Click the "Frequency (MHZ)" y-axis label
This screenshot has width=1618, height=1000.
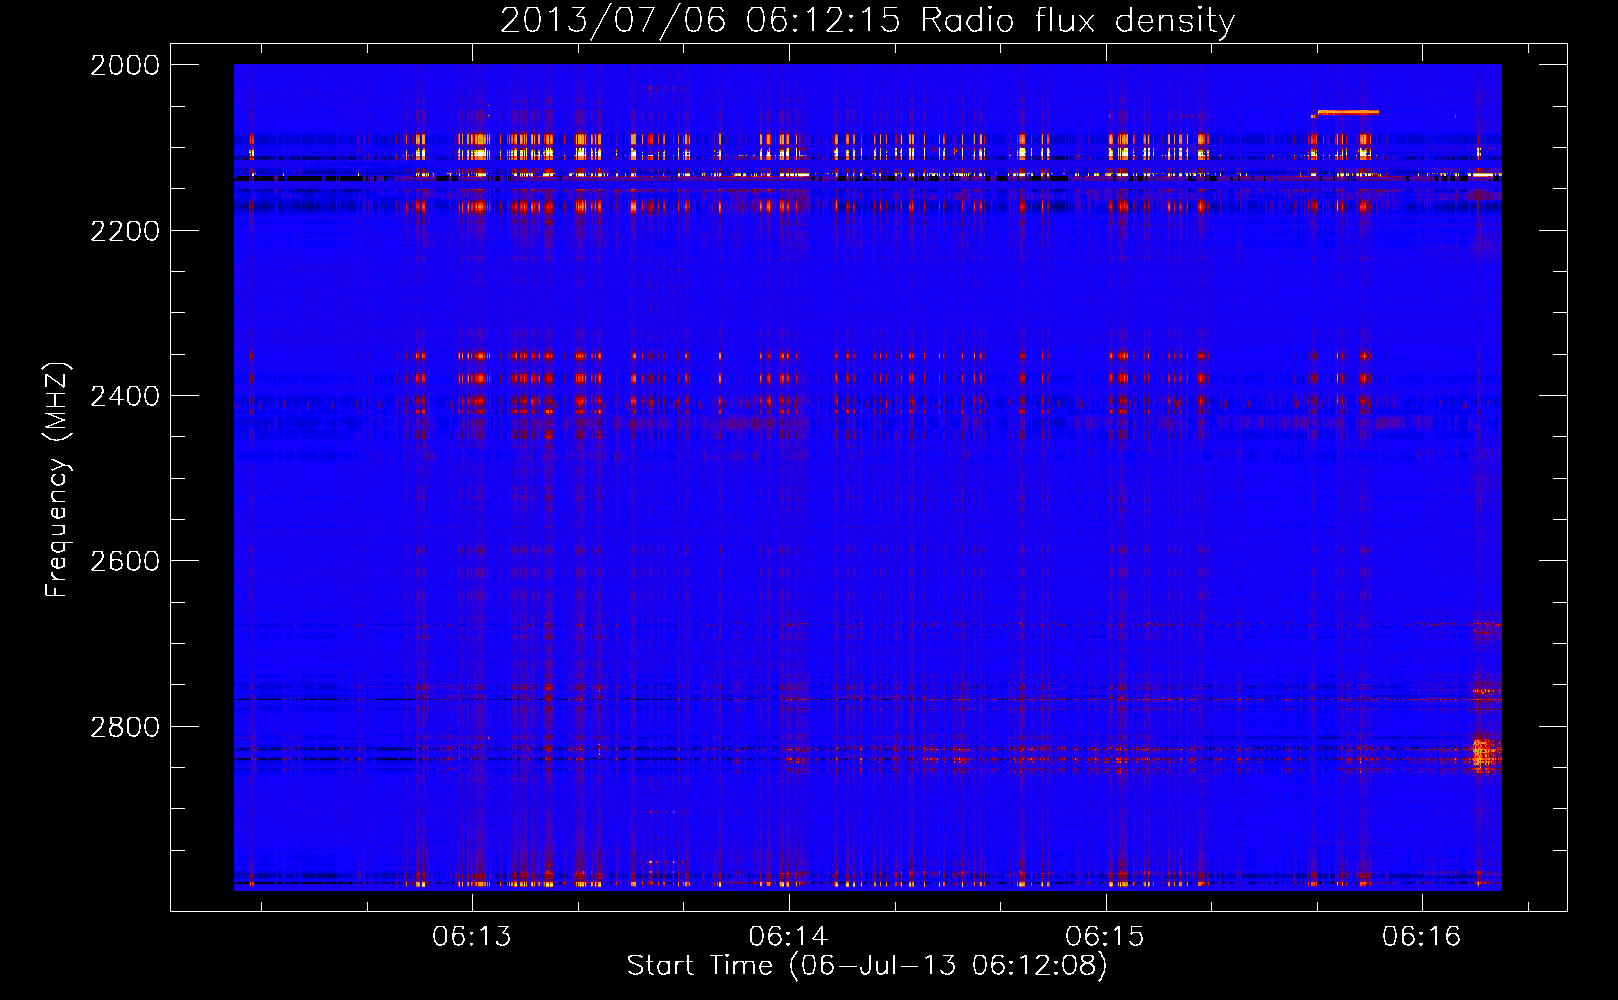58,480
